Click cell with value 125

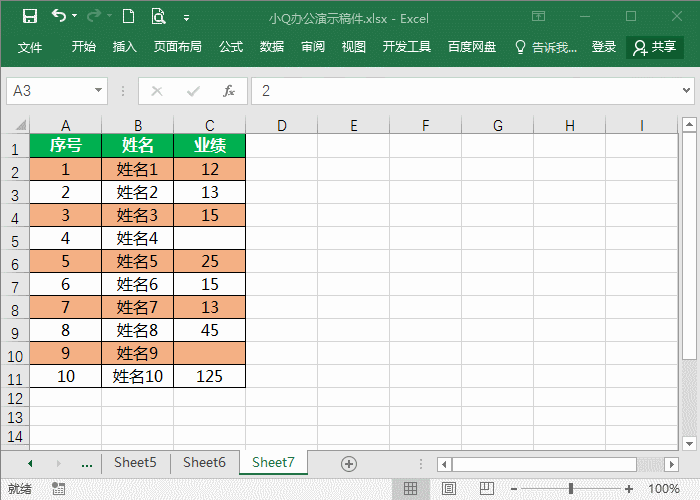coord(209,376)
